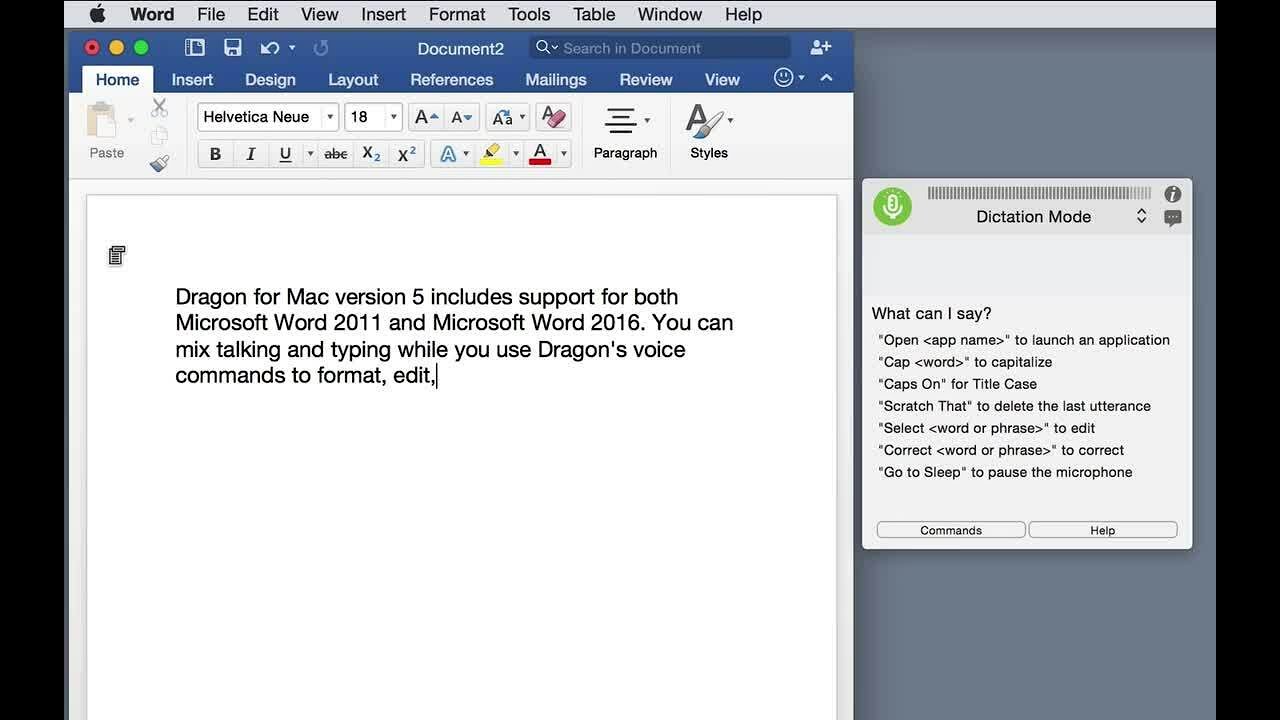Screen dimensions: 1280x720
Task: Switch to the Design tab
Action: [x=270, y=79]
